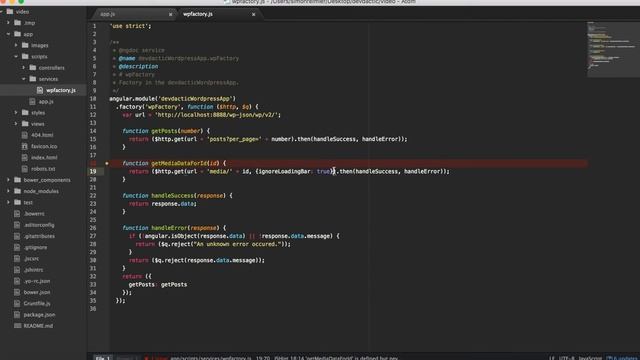Image resolution: width=640 pixels, height=360 pixels.
Task: Click line number 10 in the gutter
Action: point(93,99)
